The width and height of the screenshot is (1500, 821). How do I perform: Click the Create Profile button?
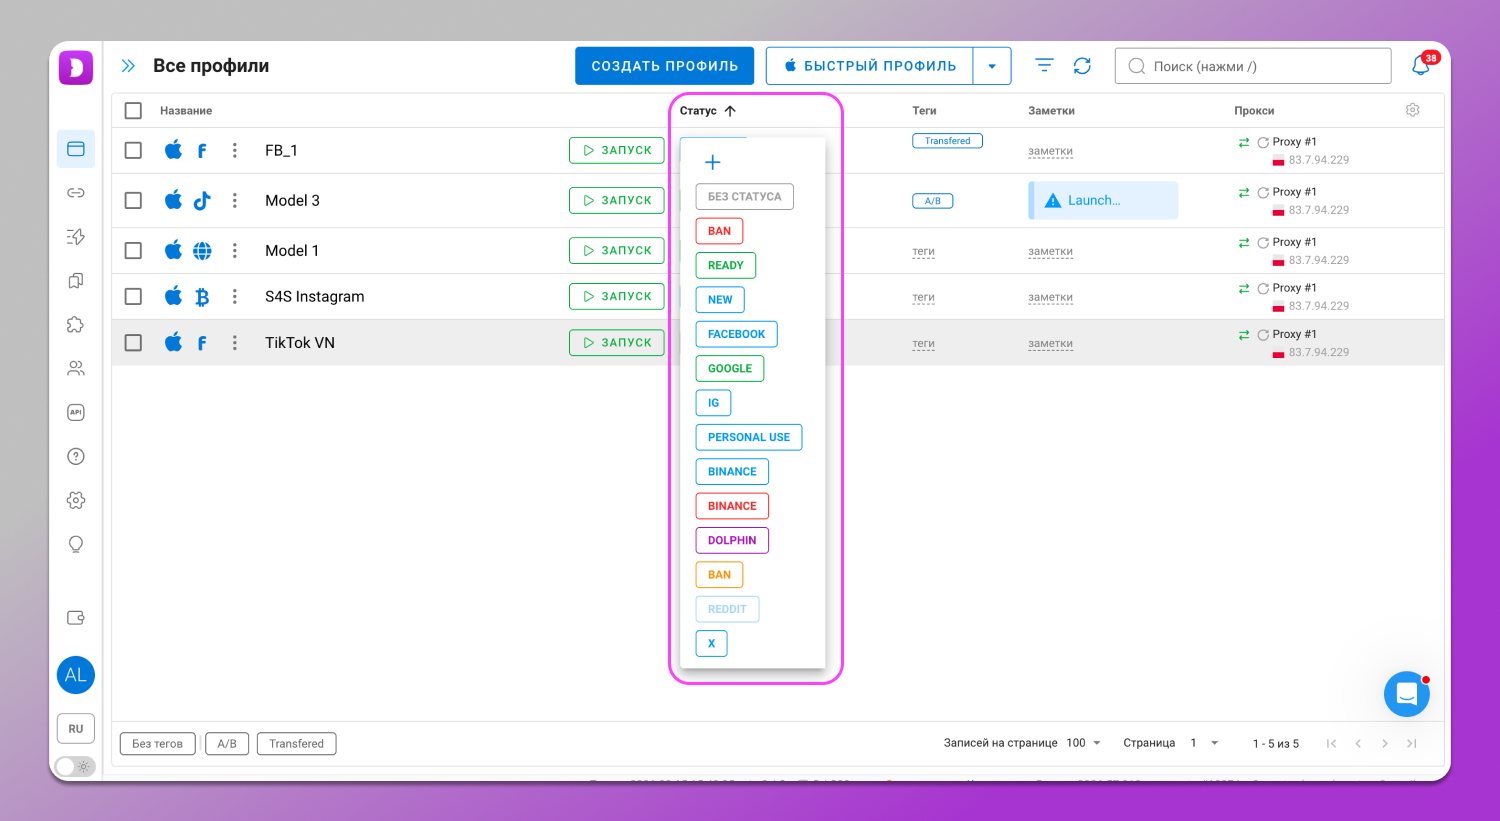664,66
